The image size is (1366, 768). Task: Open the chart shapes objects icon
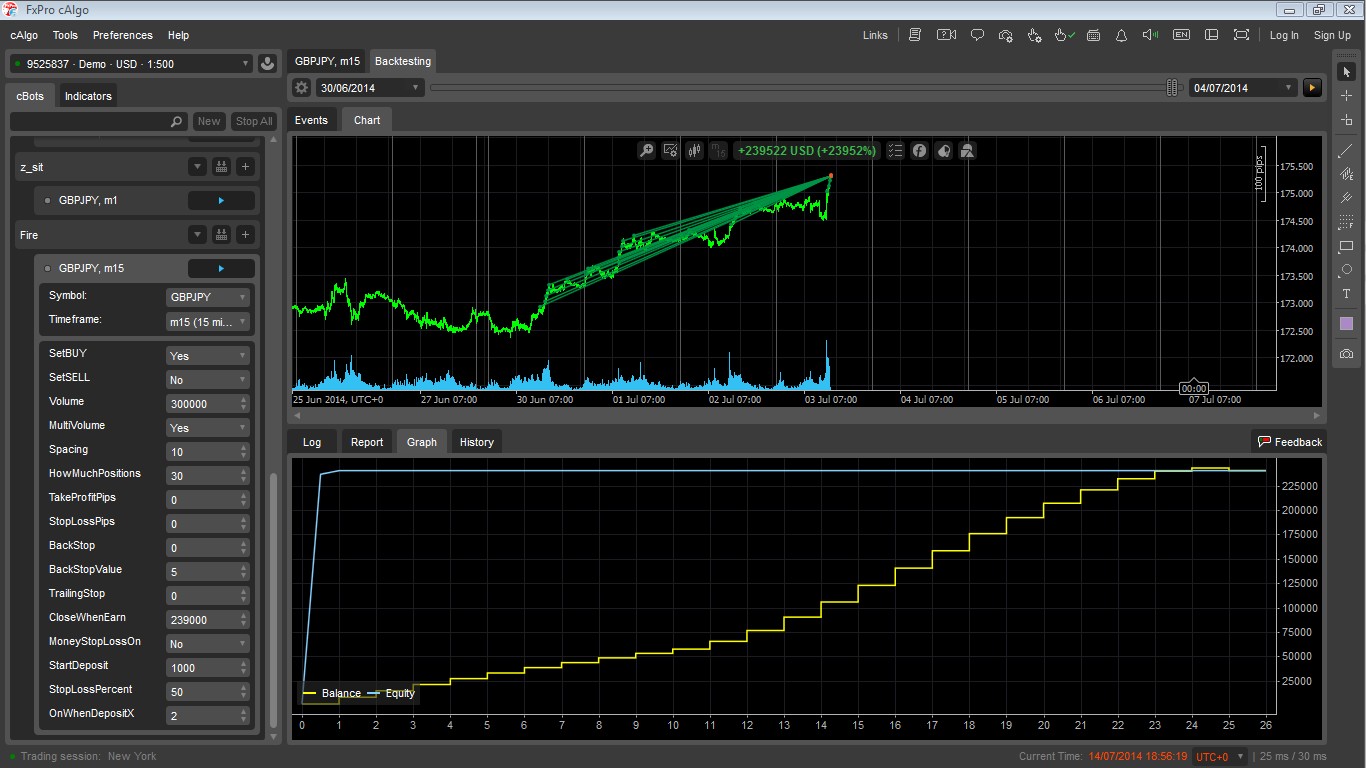tap(967, 151)
